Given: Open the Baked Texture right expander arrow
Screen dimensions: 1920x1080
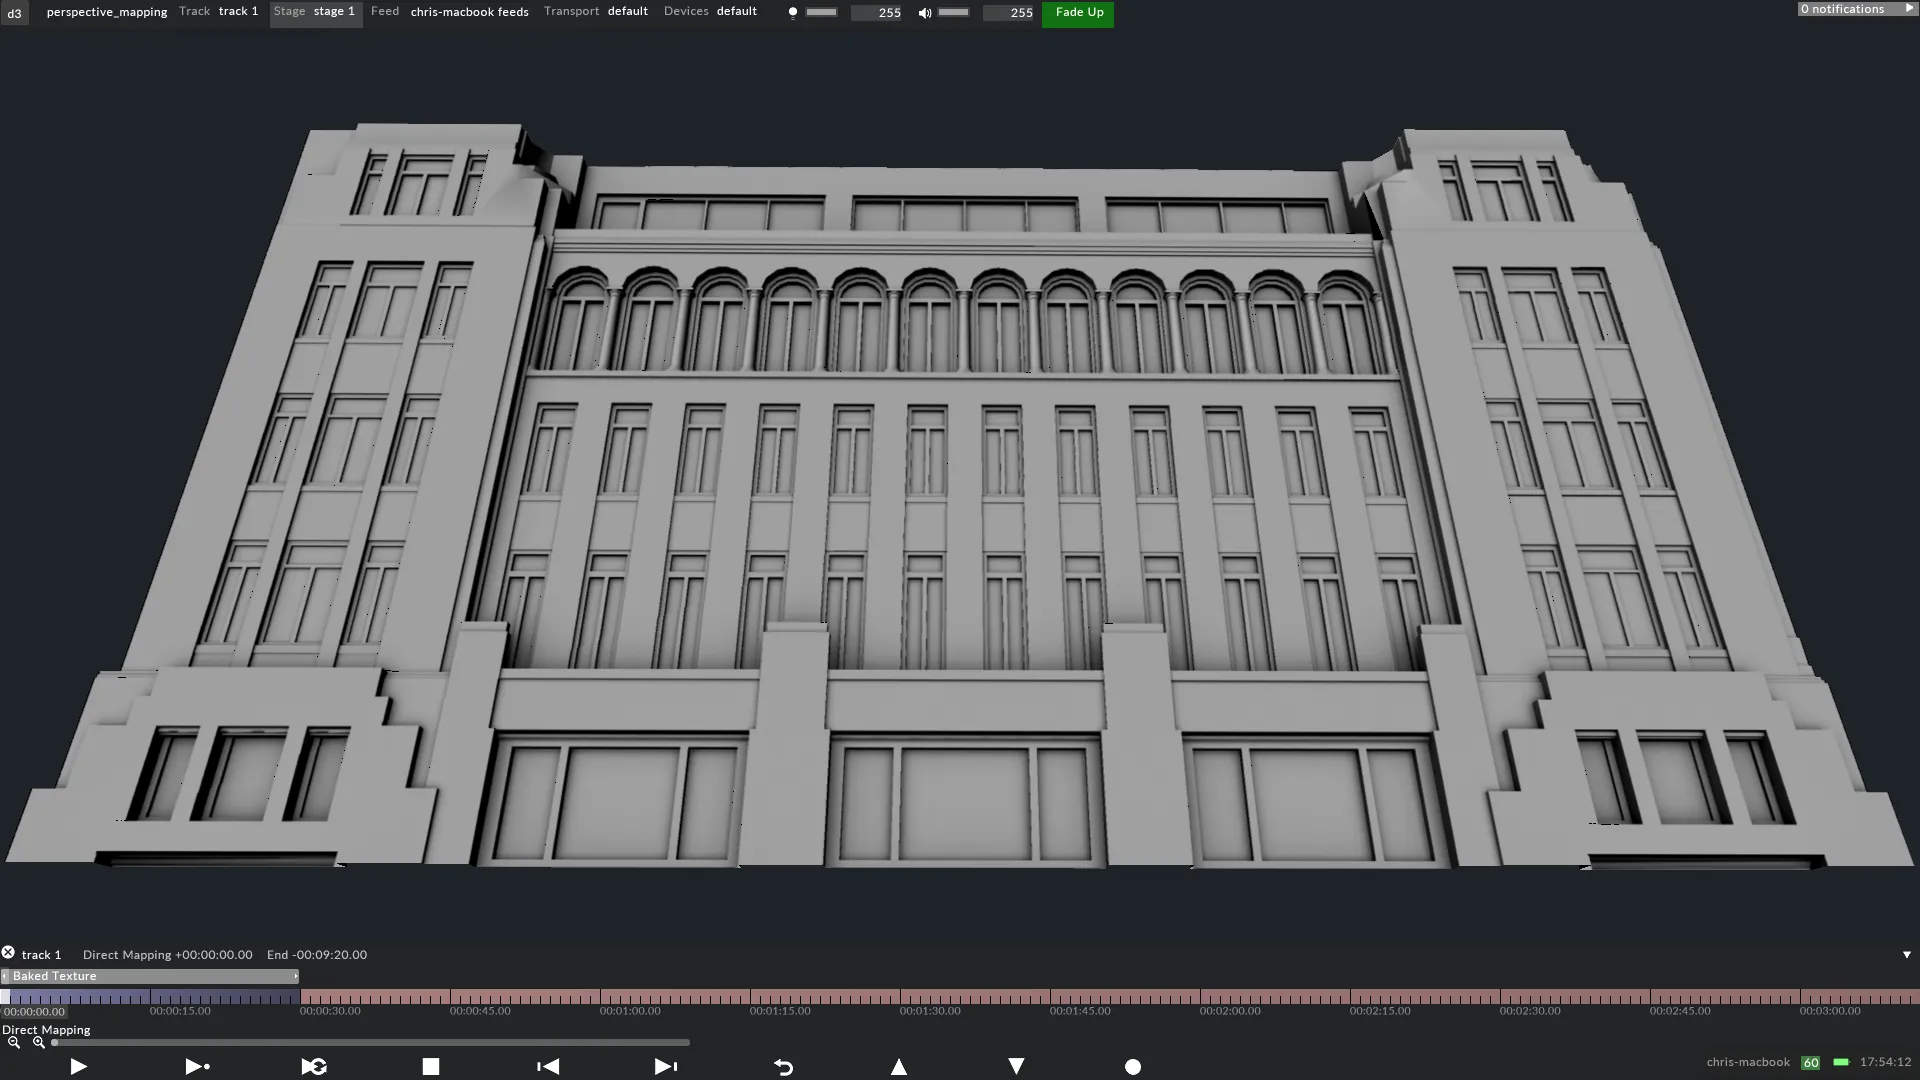Looking at the screenshot, I should pyautogui.click(x=295, y=976).
